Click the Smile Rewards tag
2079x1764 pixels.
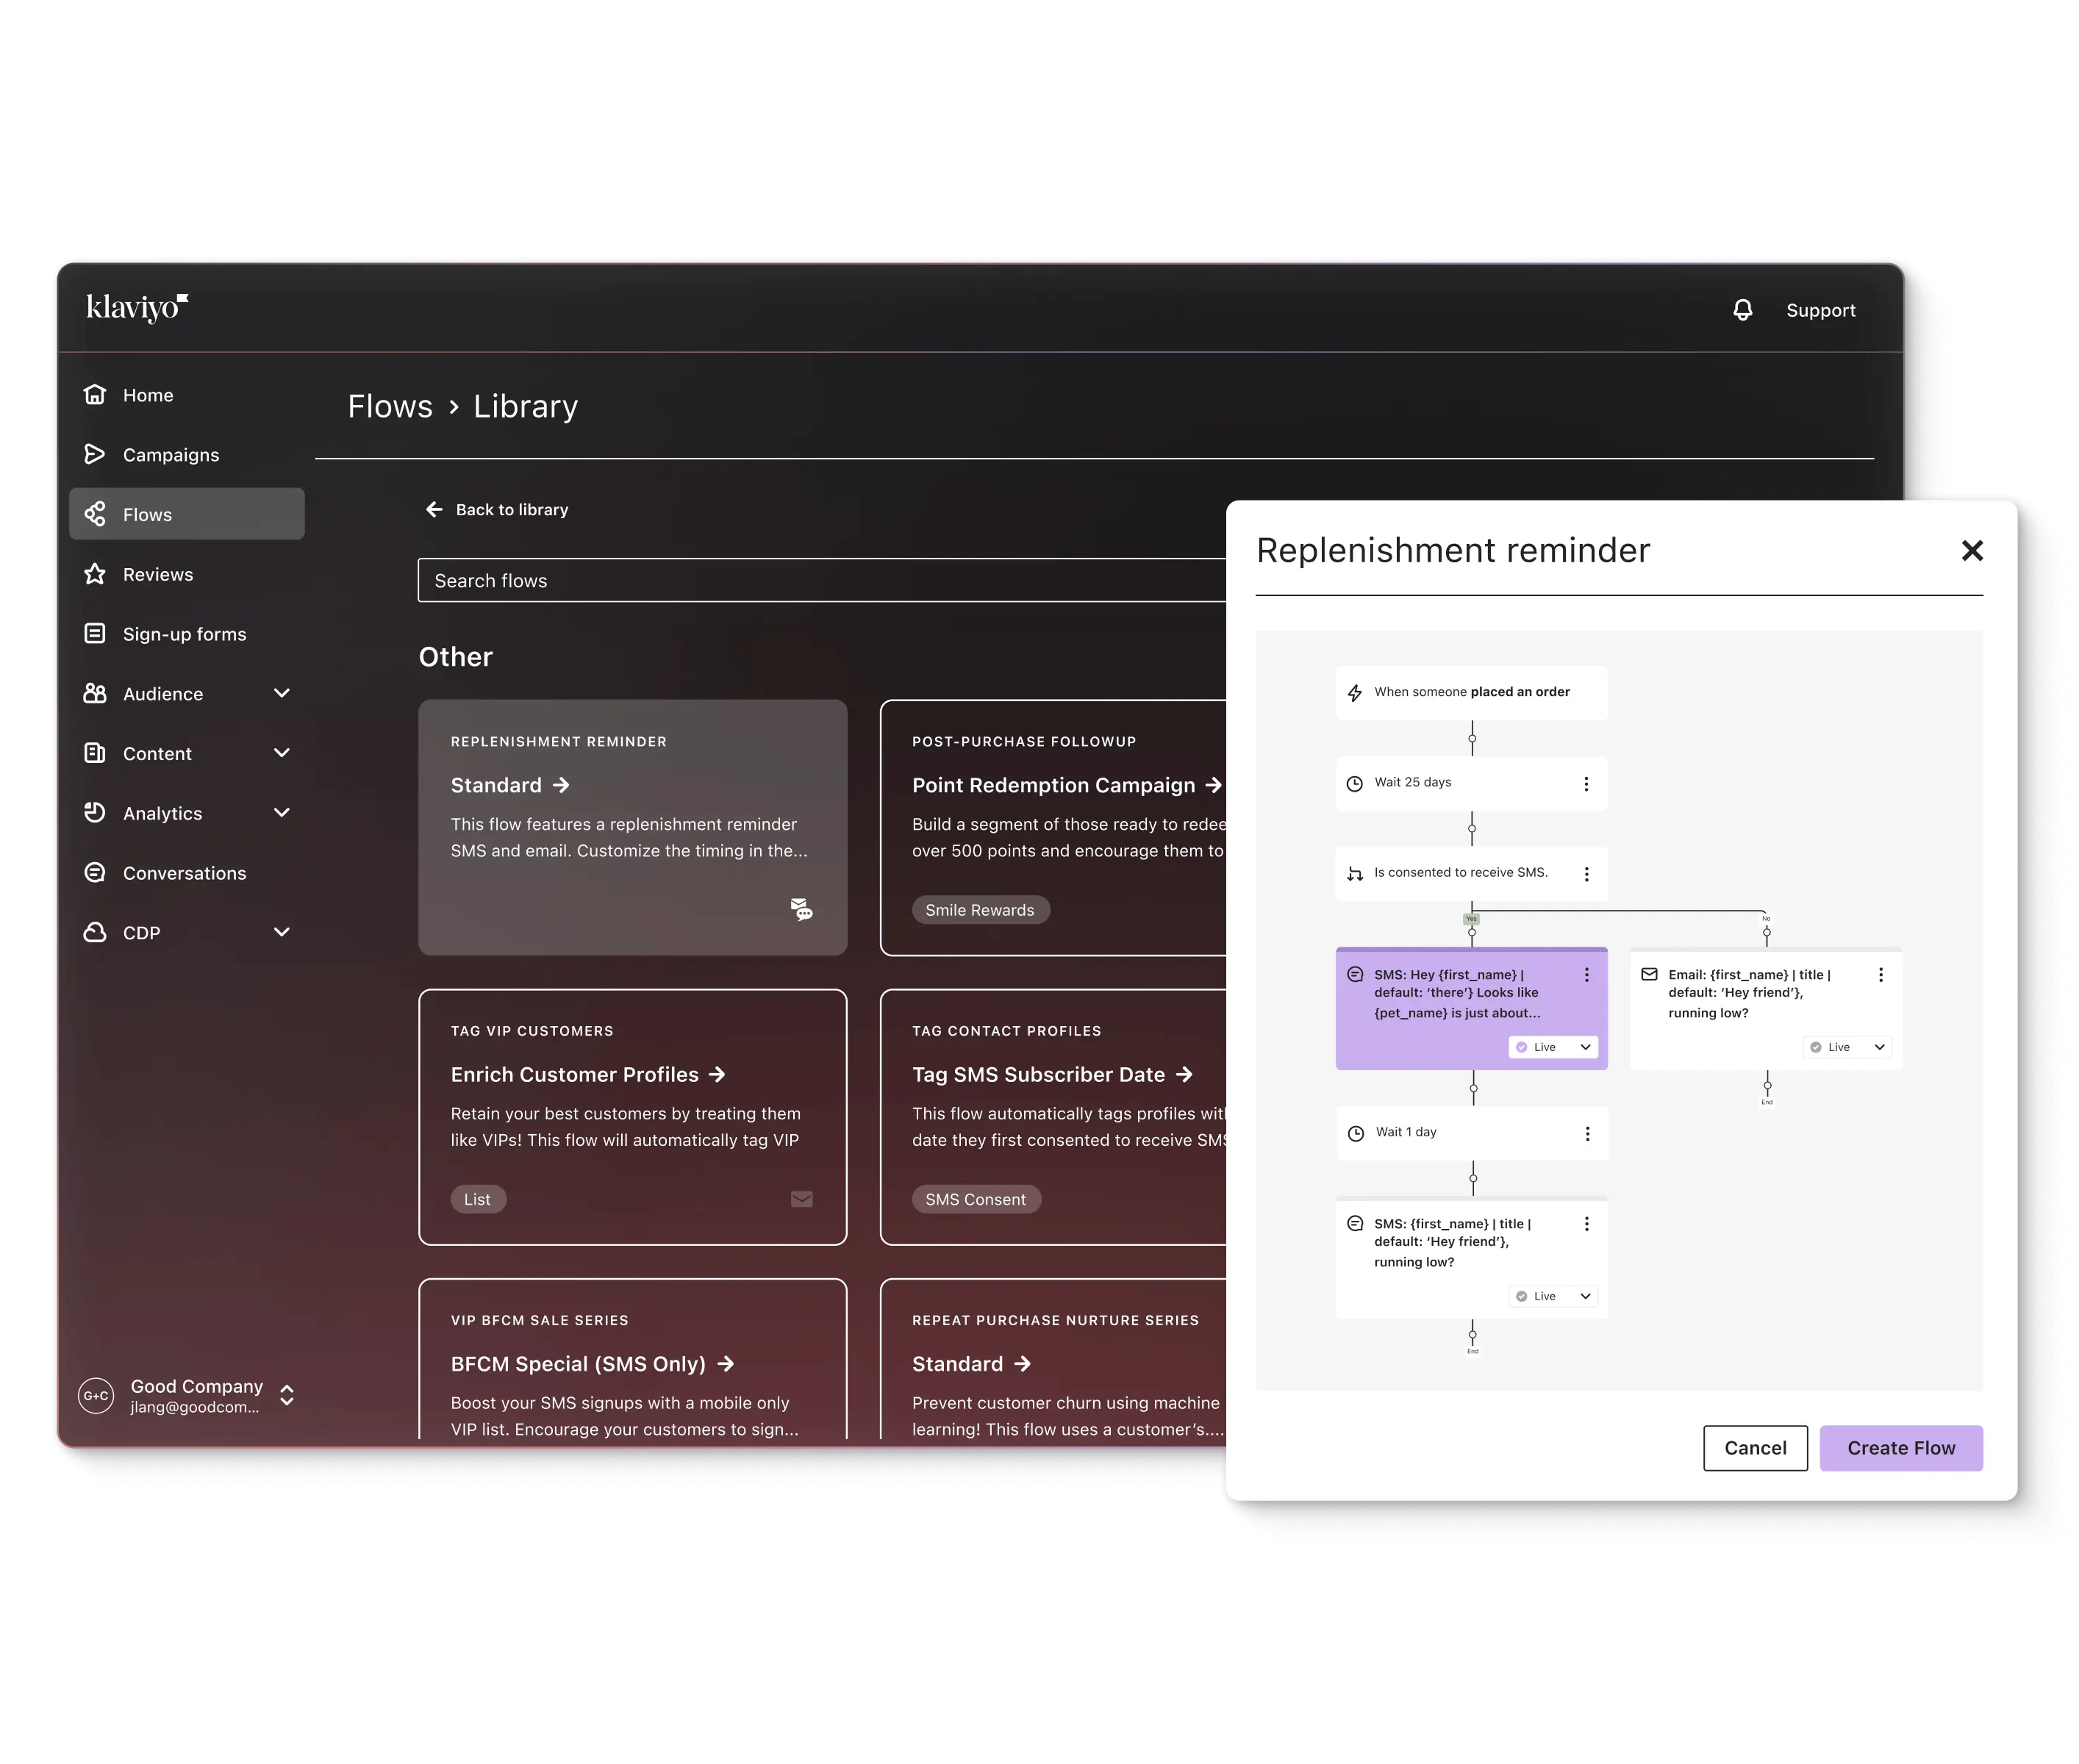pos(979,910)
